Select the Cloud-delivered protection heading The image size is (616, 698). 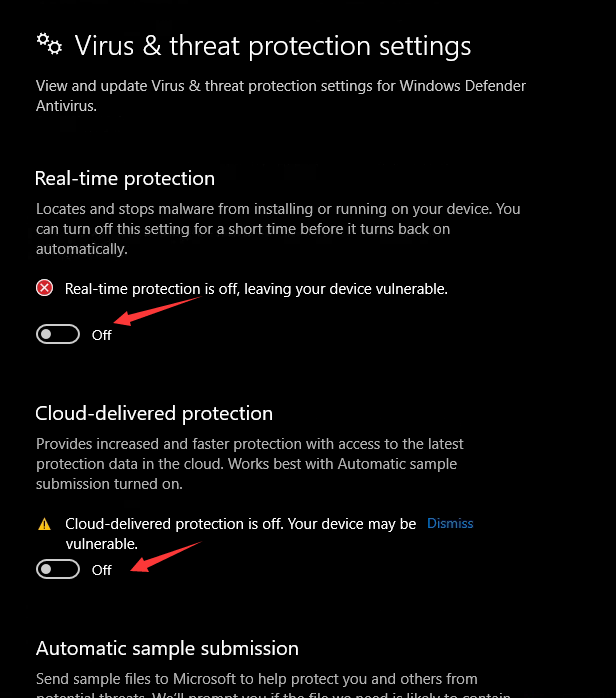[x=154, y=413]
